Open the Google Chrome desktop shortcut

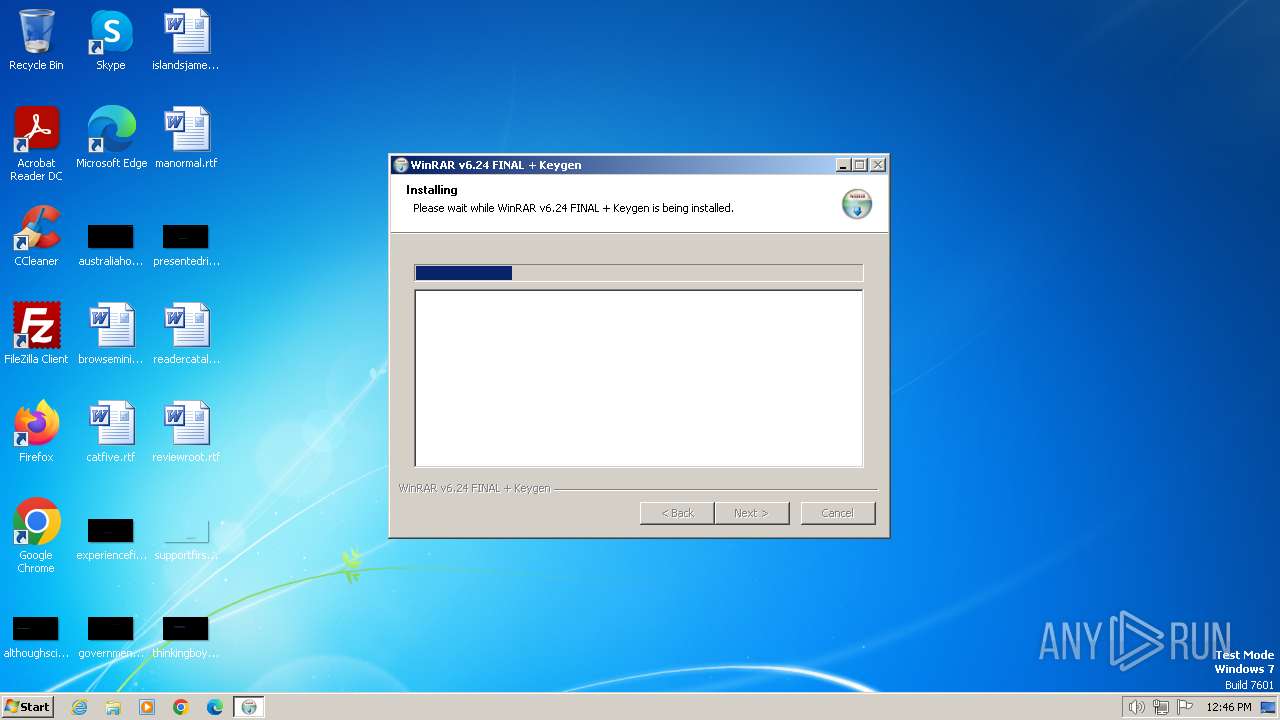(36, 536)
